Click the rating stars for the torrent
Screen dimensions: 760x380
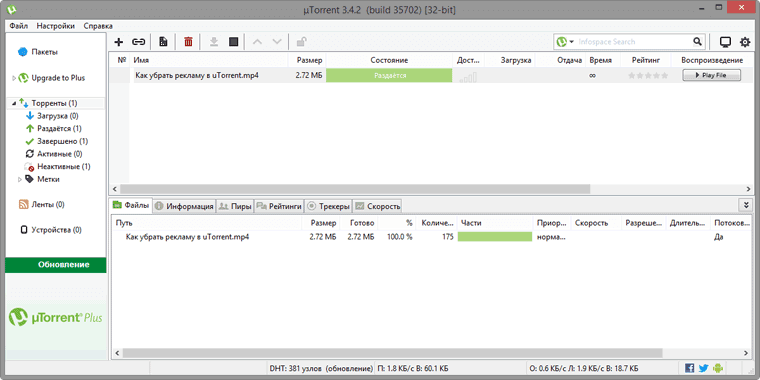tap(648, 75)
